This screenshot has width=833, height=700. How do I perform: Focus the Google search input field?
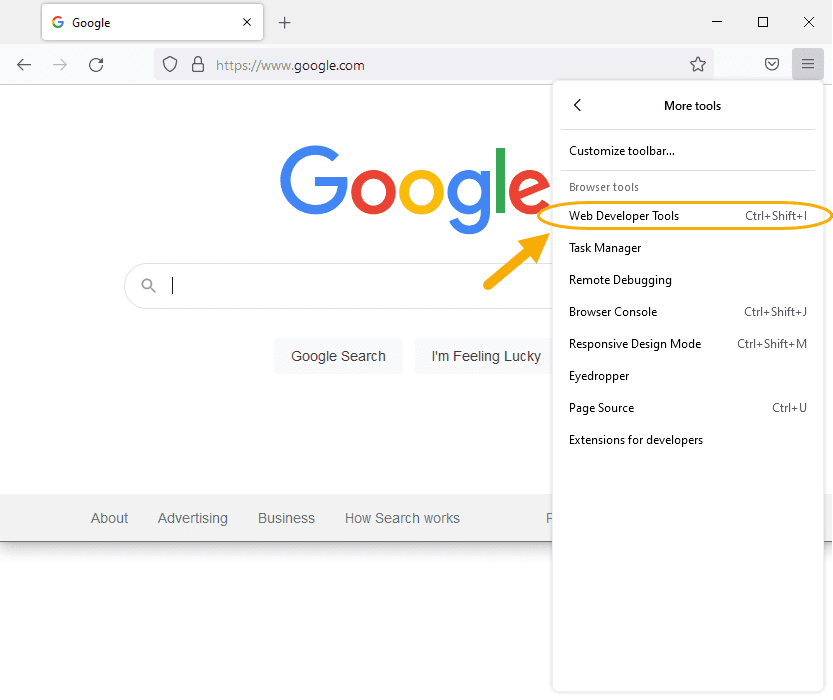[x=340, y=286]
